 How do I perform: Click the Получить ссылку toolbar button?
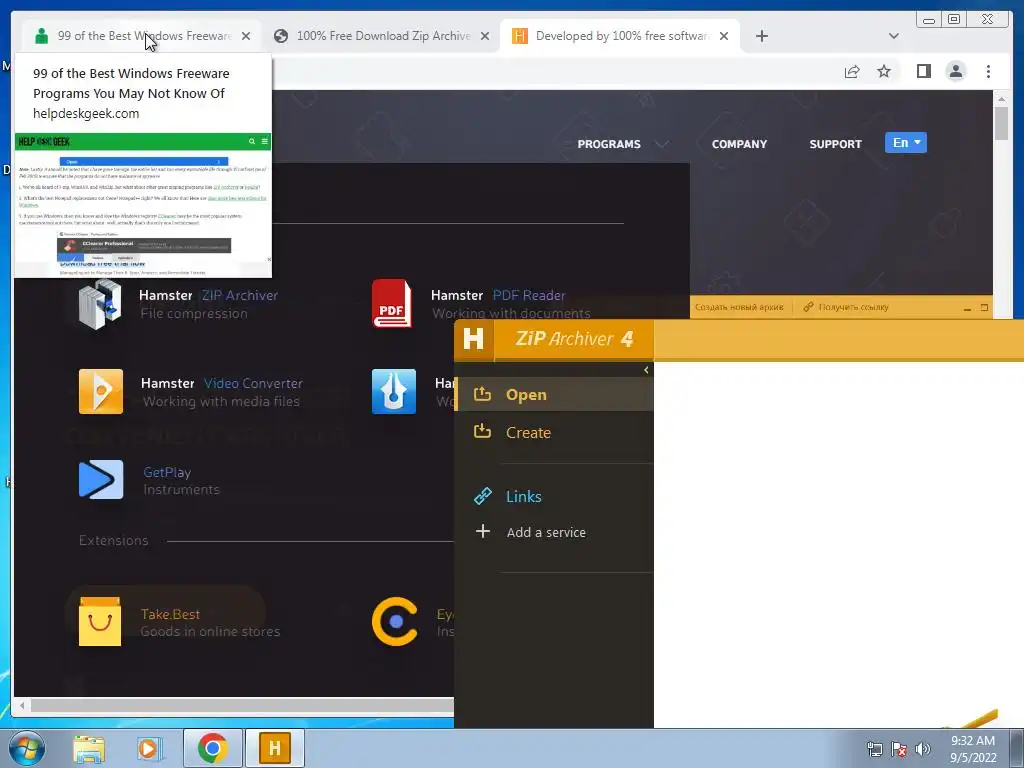coord(846,307)
